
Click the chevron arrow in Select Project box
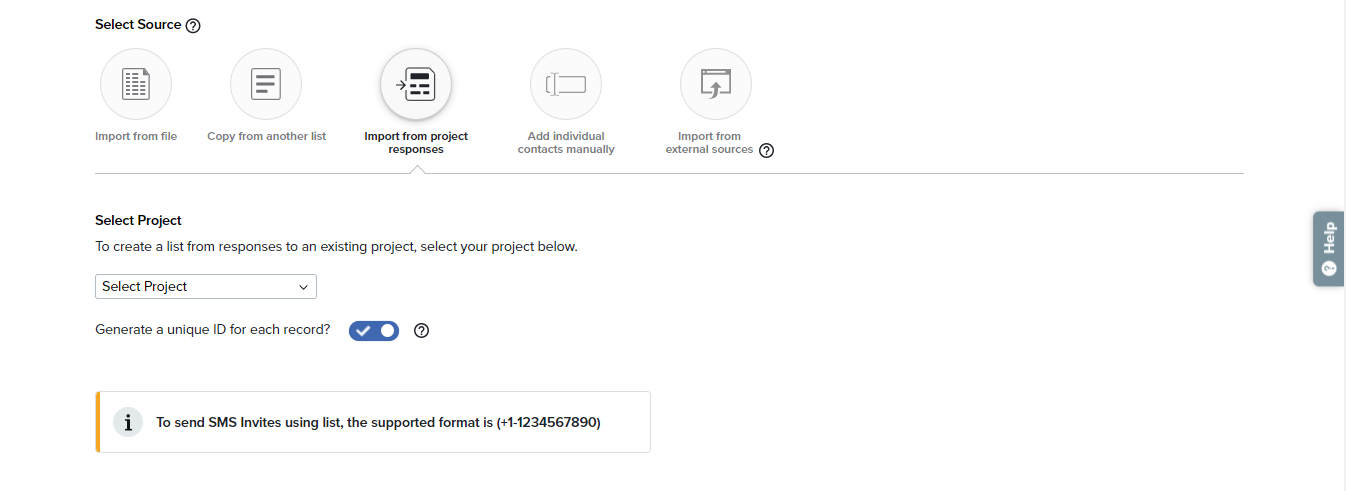304,287
